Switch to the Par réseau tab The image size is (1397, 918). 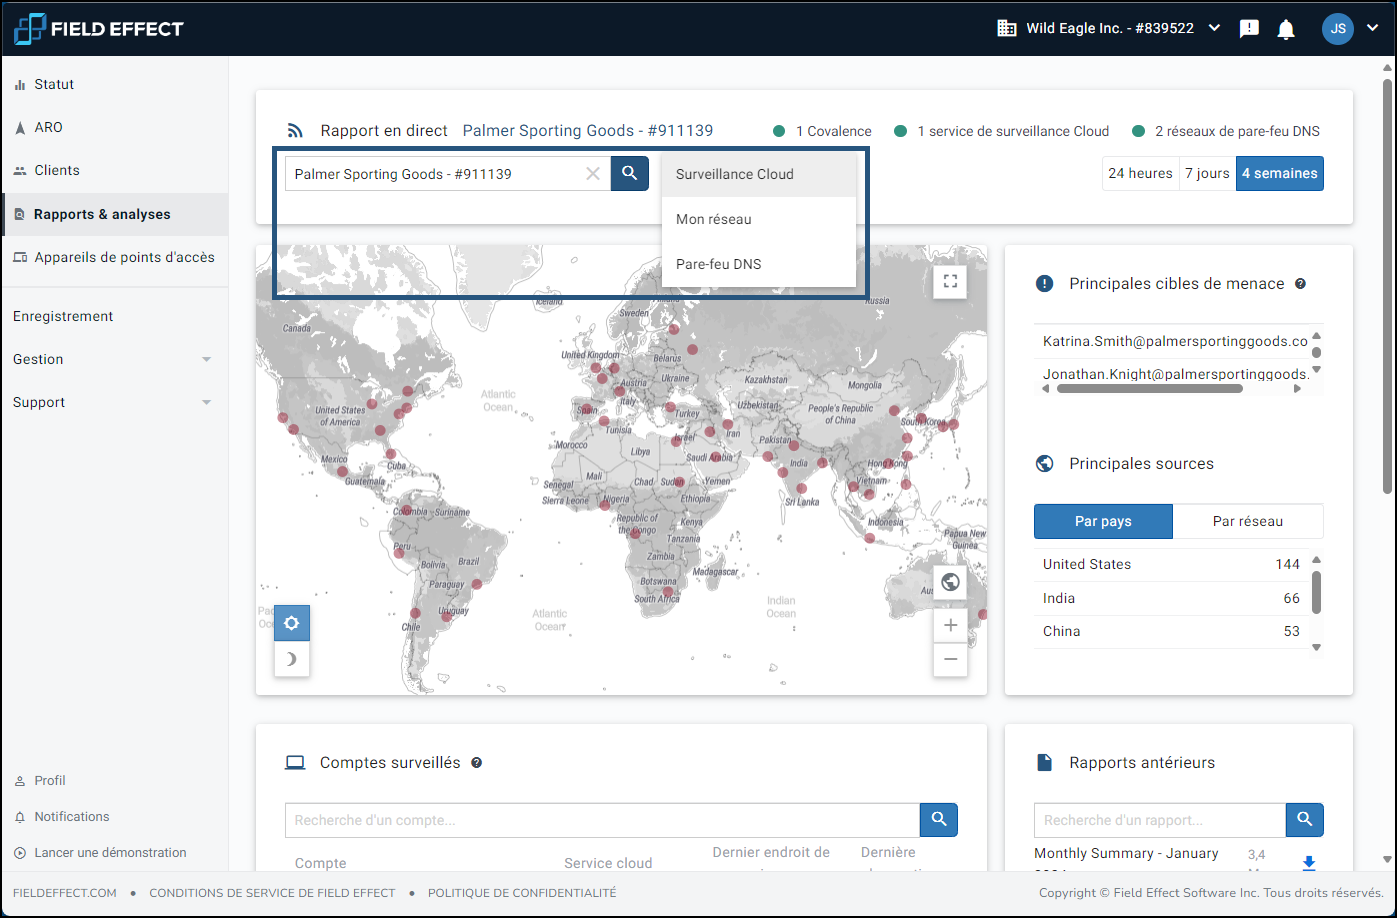click(1248, 521)
